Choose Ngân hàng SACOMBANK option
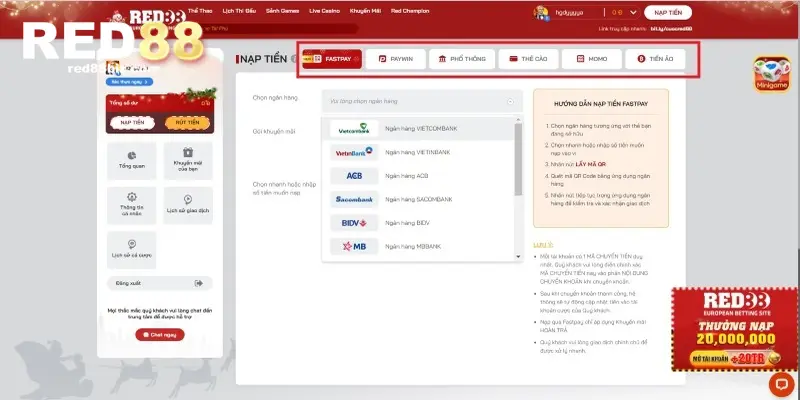The height and width of the screenshot is (400, 800). tap(420, 199)
